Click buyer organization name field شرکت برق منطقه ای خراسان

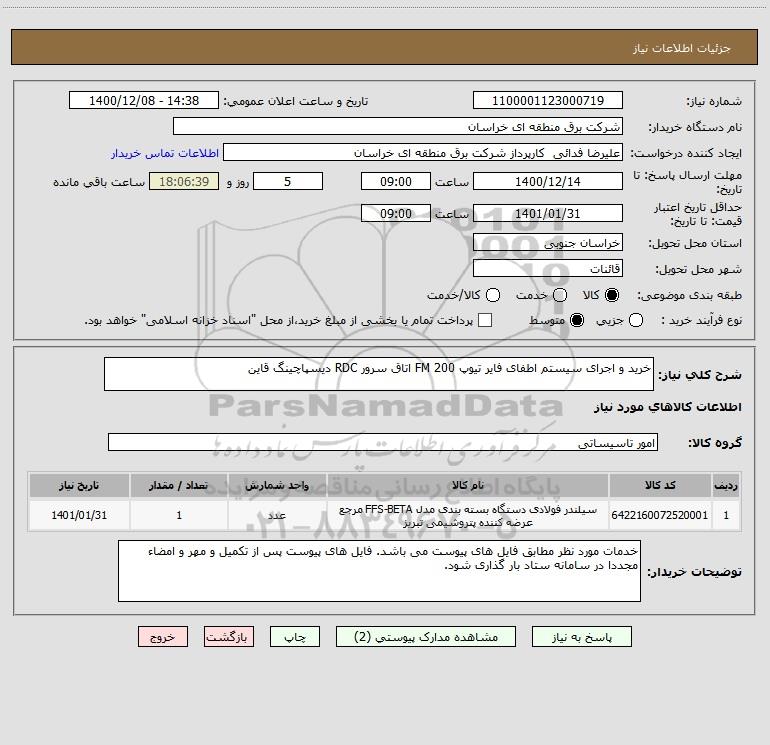pyautogui.click(x=398, y=127)
